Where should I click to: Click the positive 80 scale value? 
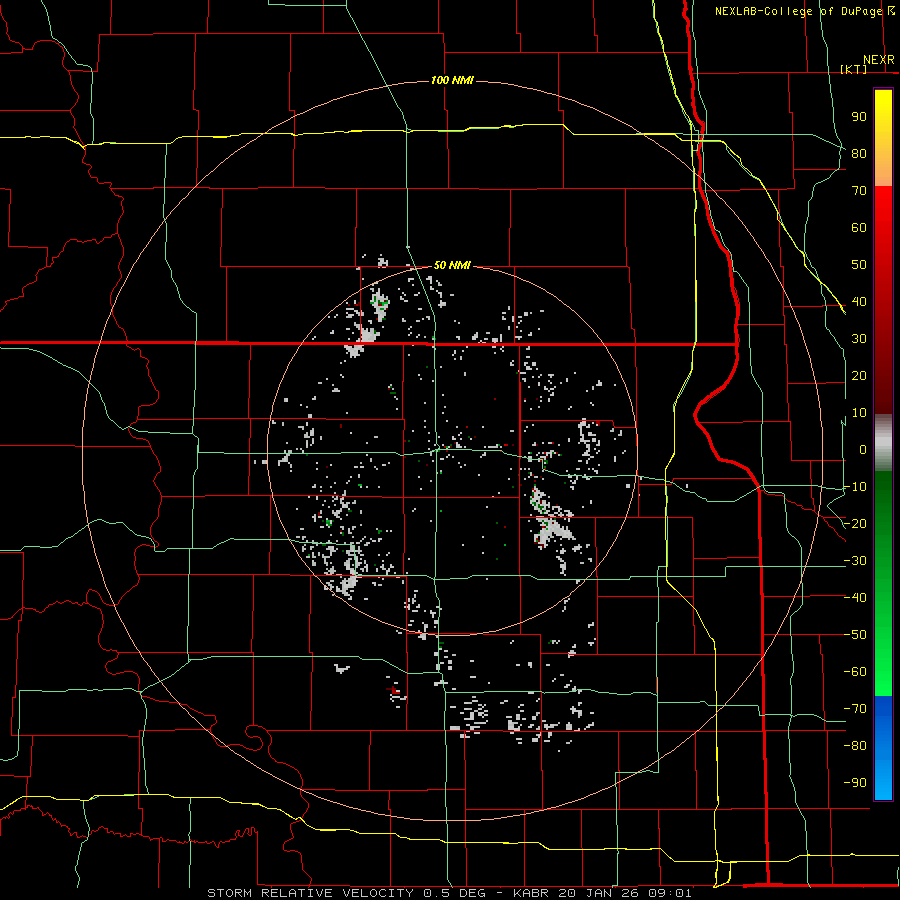tap(859, 153)
